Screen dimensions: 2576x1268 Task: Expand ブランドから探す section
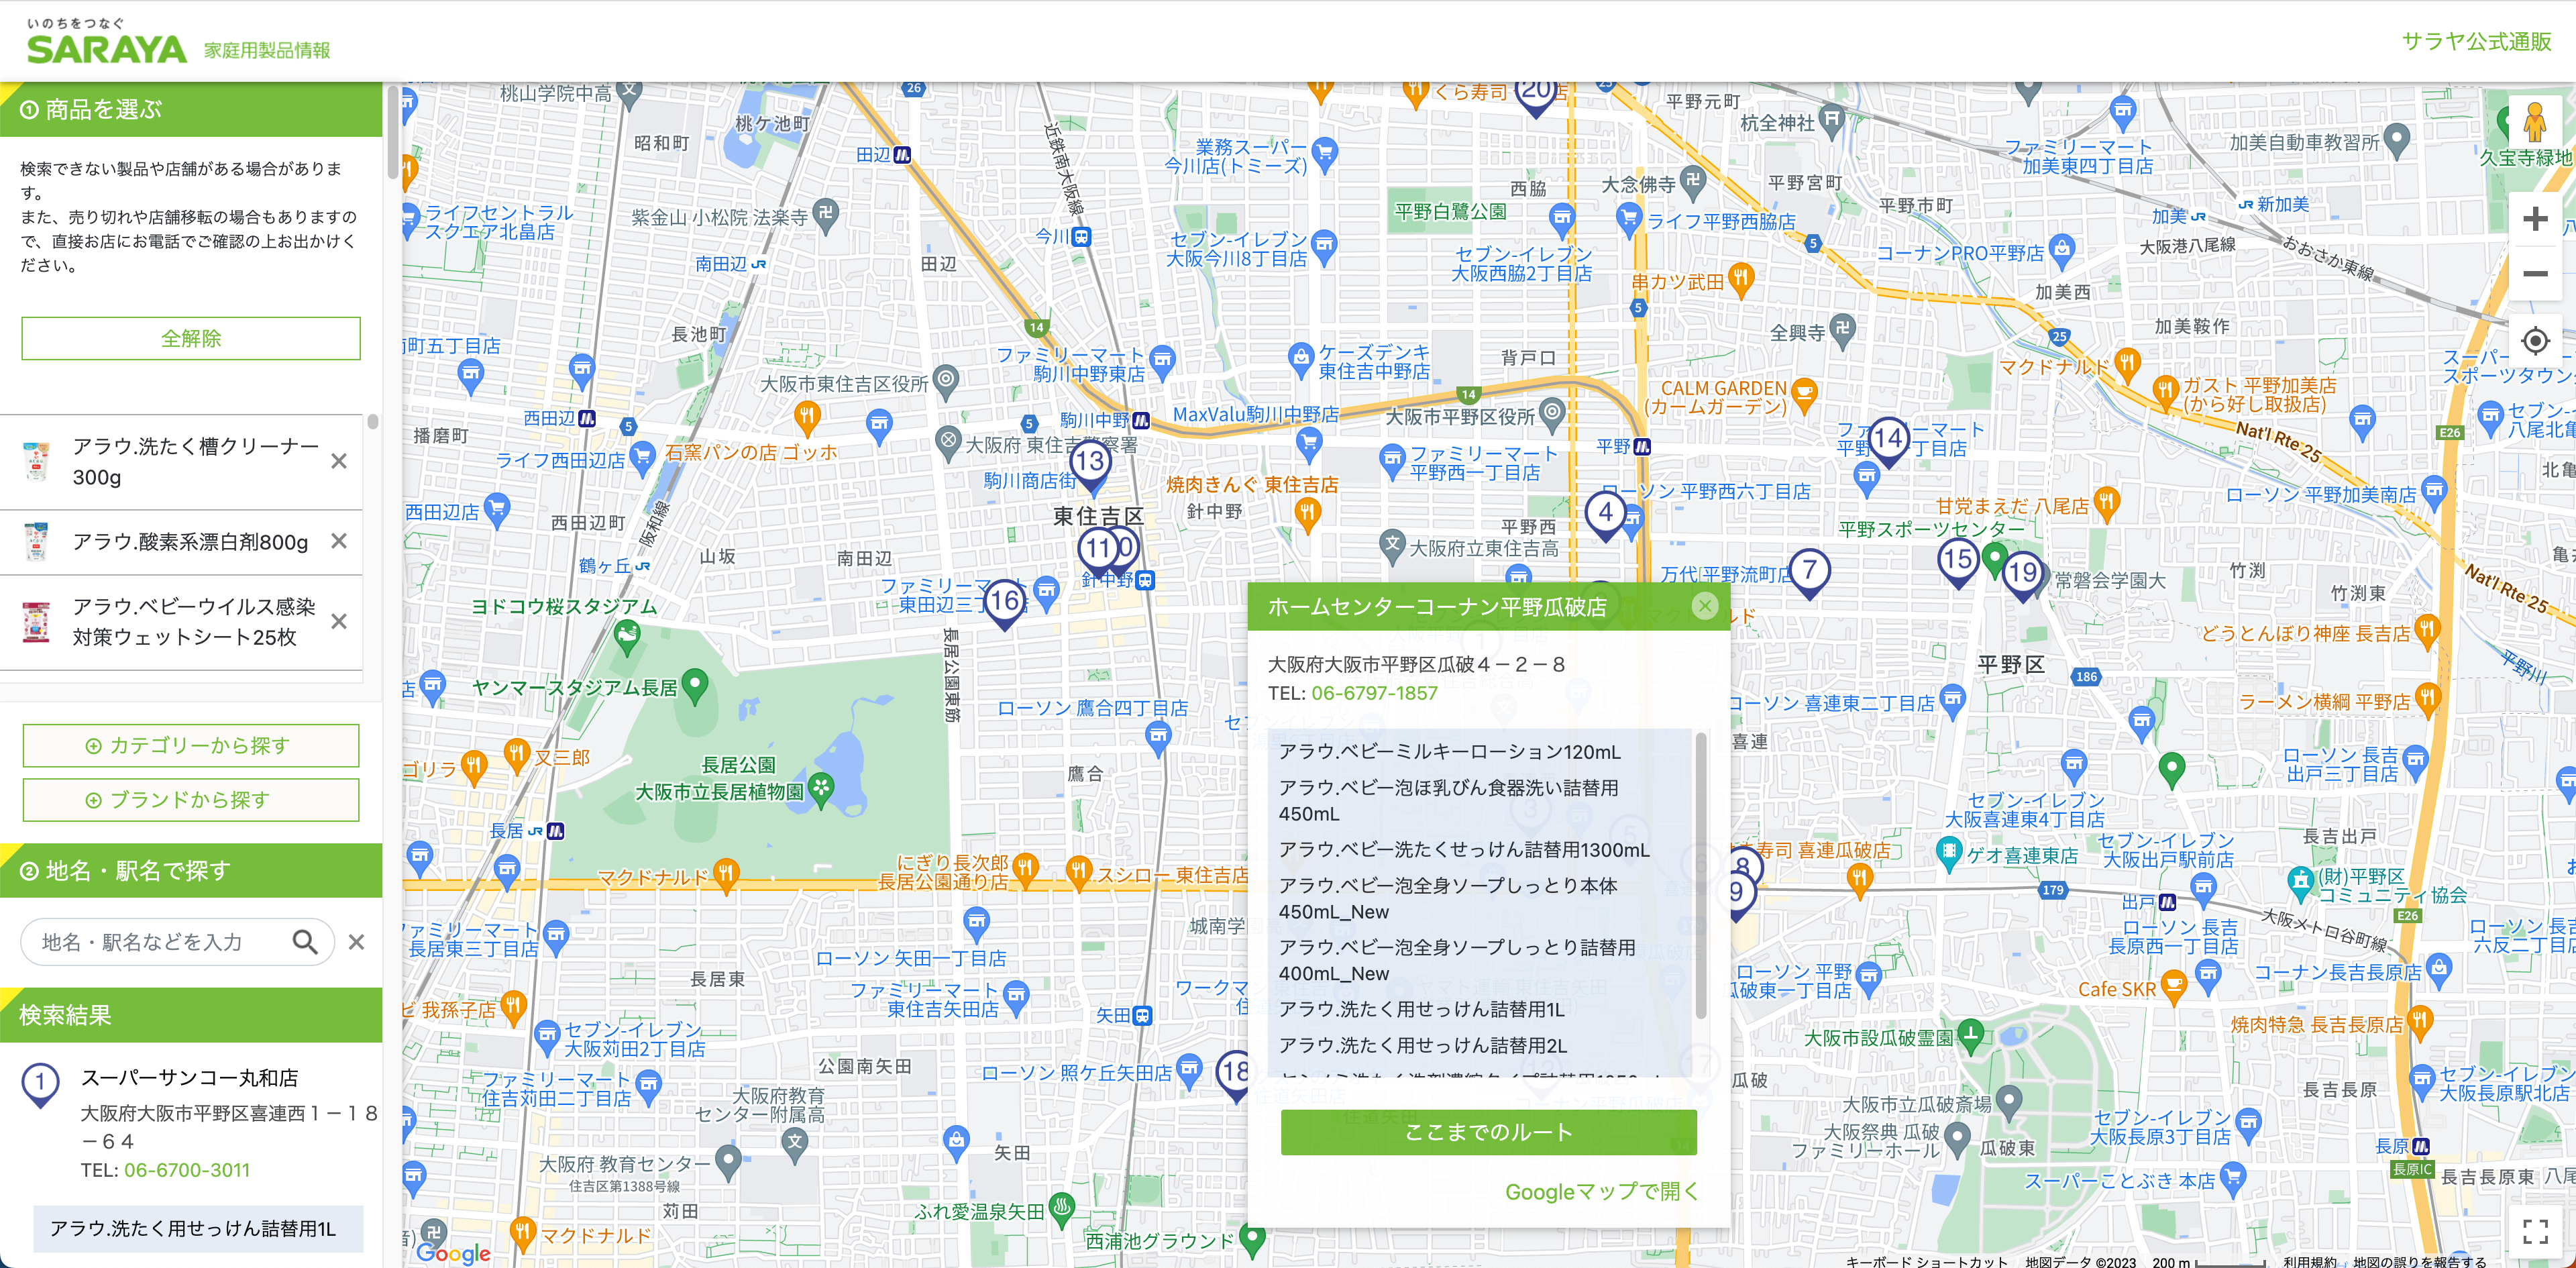tap(191, 800)
